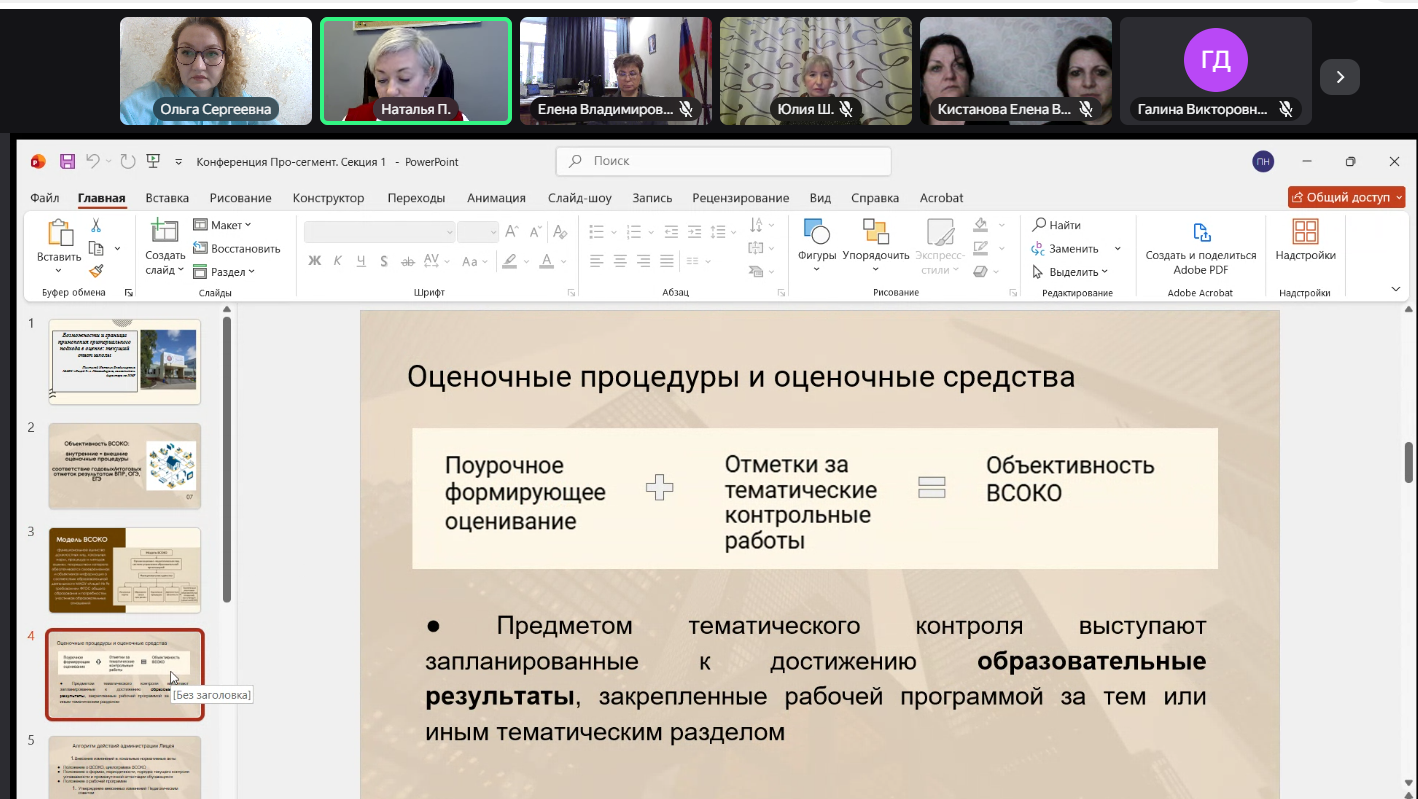Open the font color picker (A)
1418x799 pixels.
[546, 261]
